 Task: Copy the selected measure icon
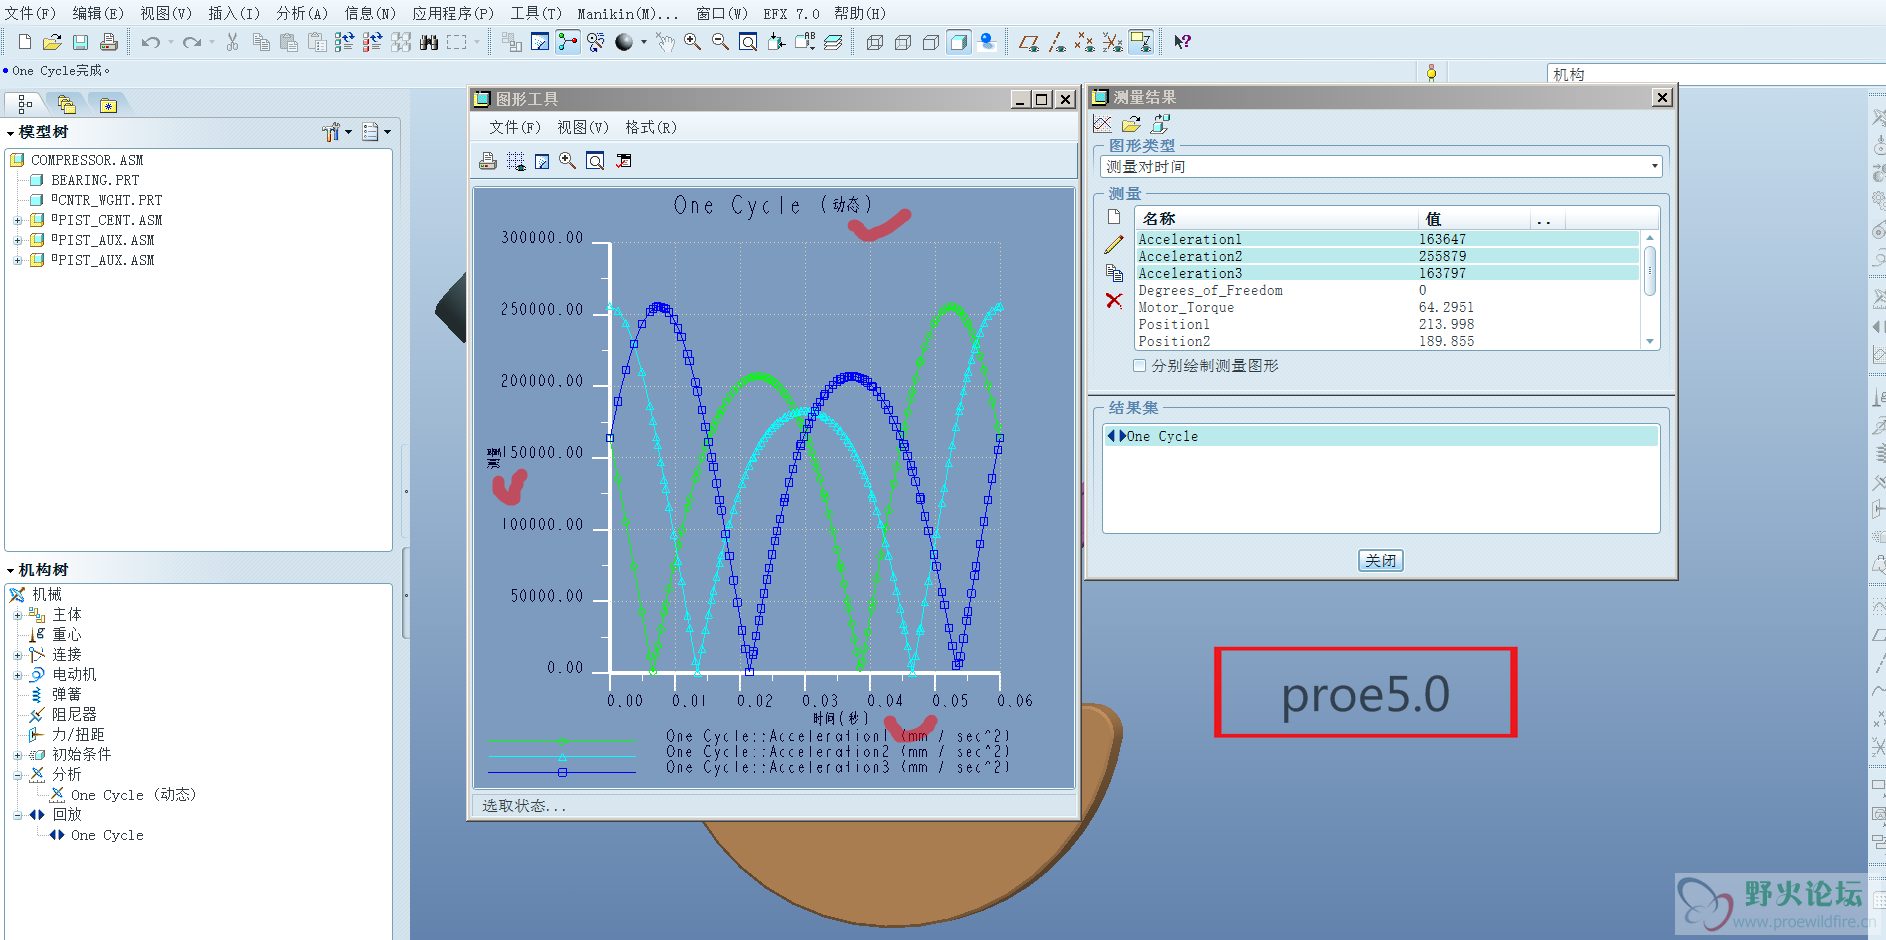pos(1114,272)
